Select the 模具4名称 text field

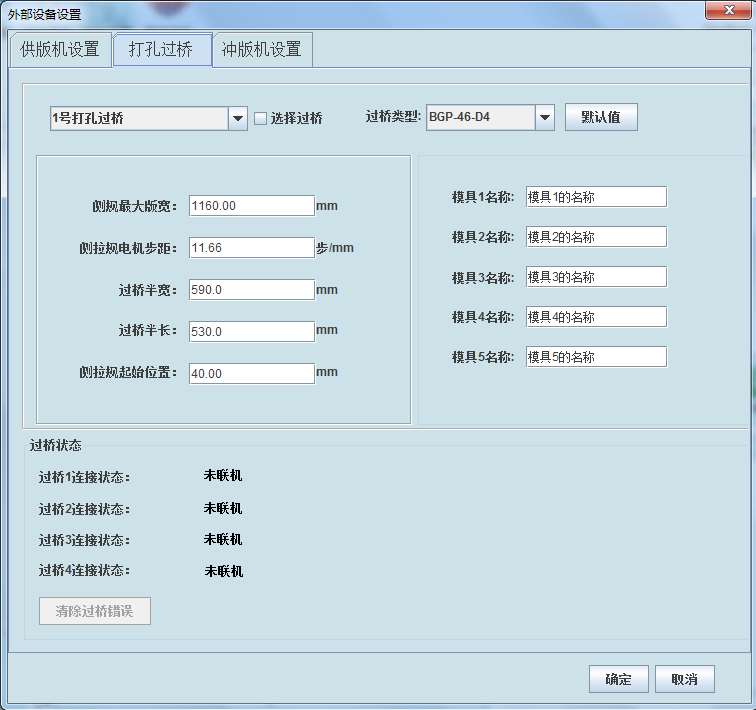point(595,317)
